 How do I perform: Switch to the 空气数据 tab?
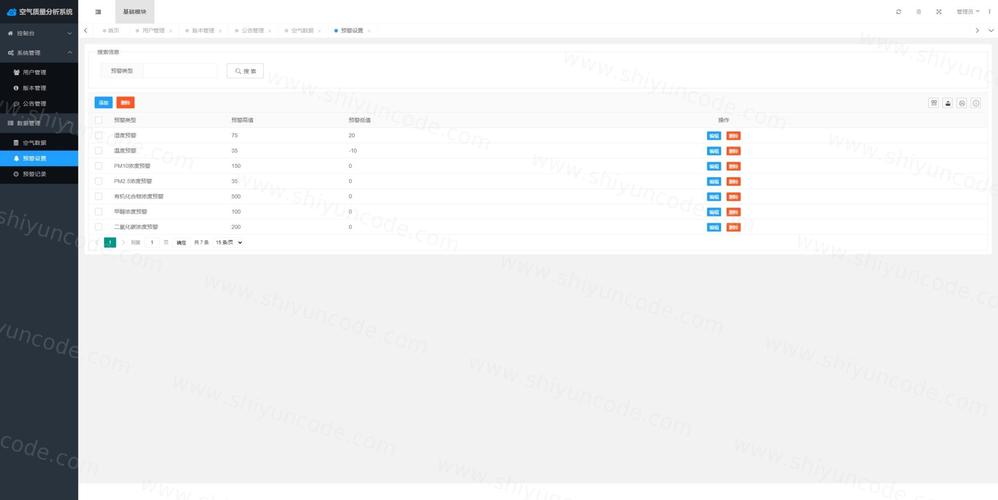pos(302,31)
